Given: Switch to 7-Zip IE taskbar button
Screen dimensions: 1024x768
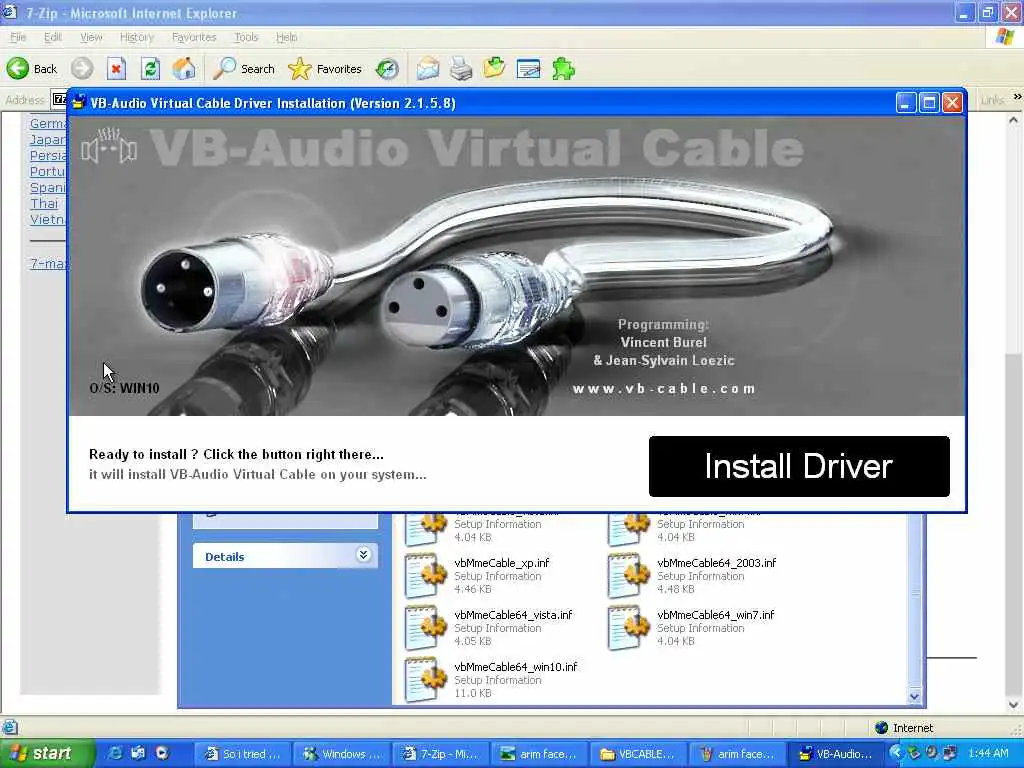Looking at the screenshot, I should (x=440, y=754).
